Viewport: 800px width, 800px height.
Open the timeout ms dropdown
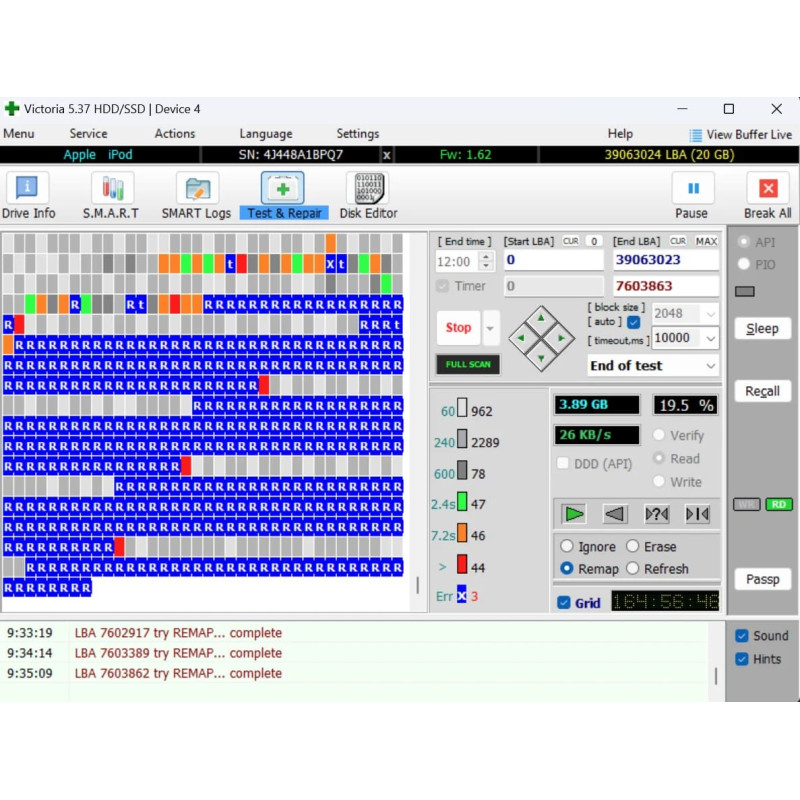(710, 338)
